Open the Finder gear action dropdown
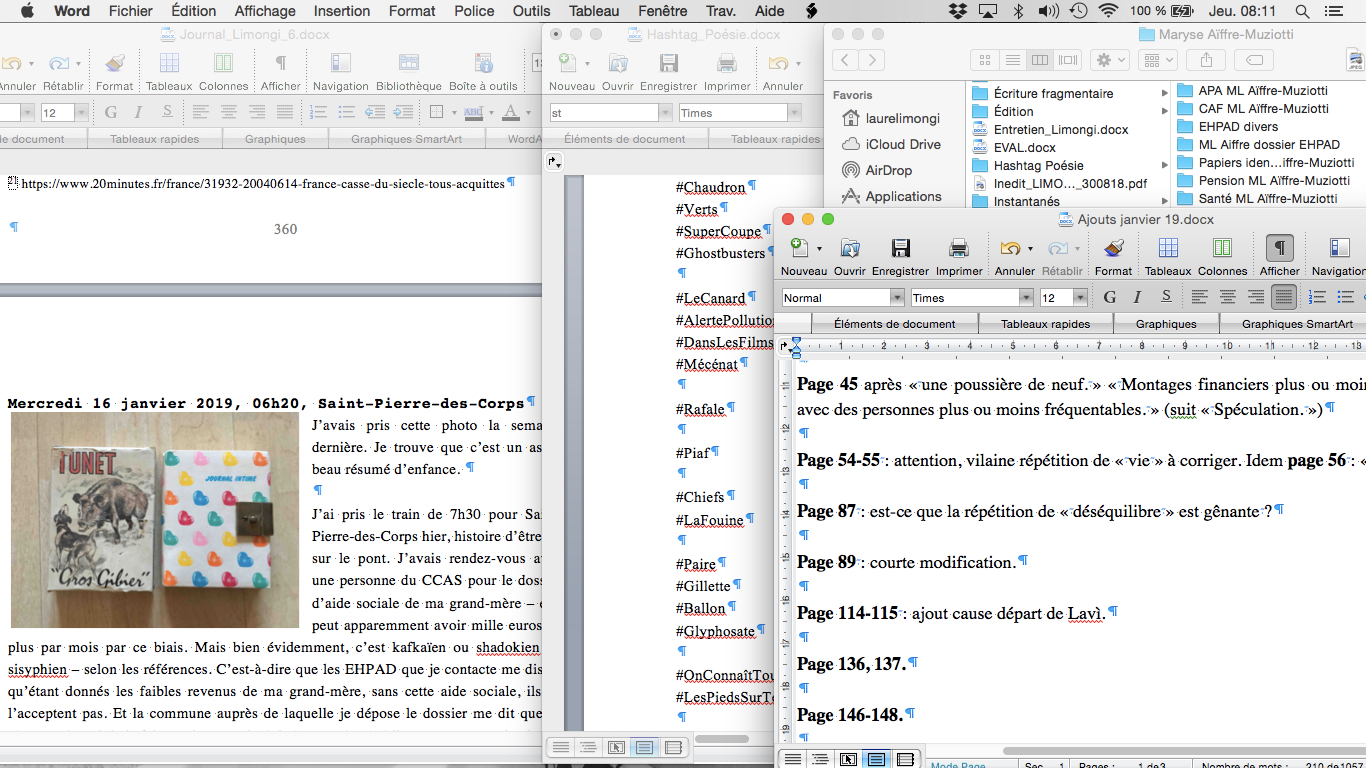The image size is (1366, 768). click(1109, 60)
